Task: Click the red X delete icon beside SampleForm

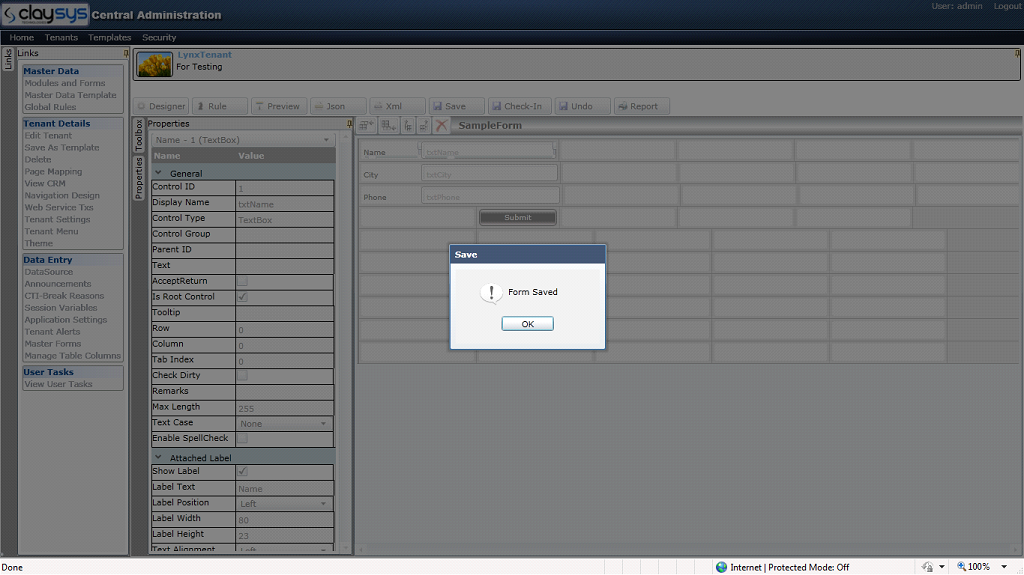Action: point(441,125)
